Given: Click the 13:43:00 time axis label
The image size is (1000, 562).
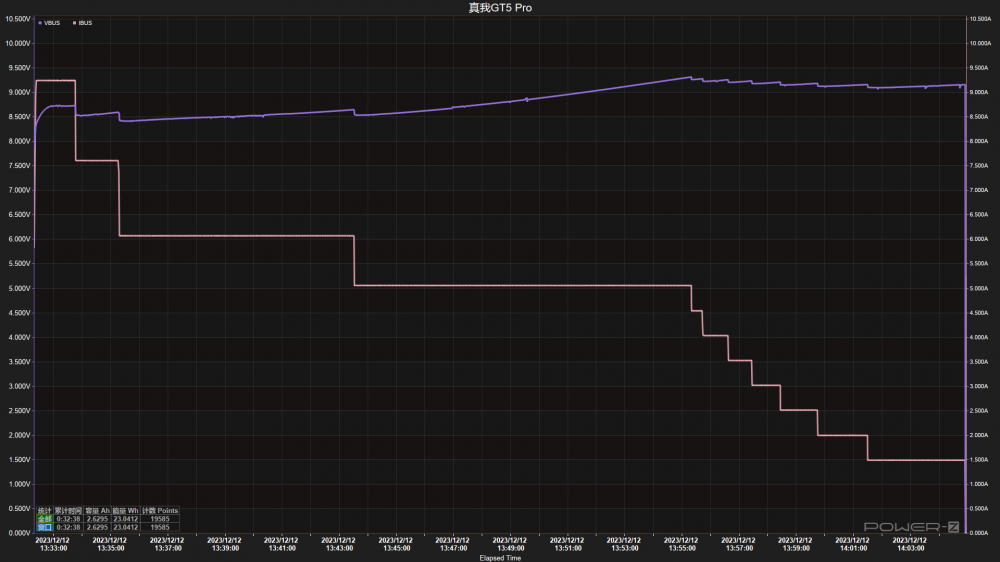Looking at the screenshot, I should pyautogui.click(x=339, y=548).
